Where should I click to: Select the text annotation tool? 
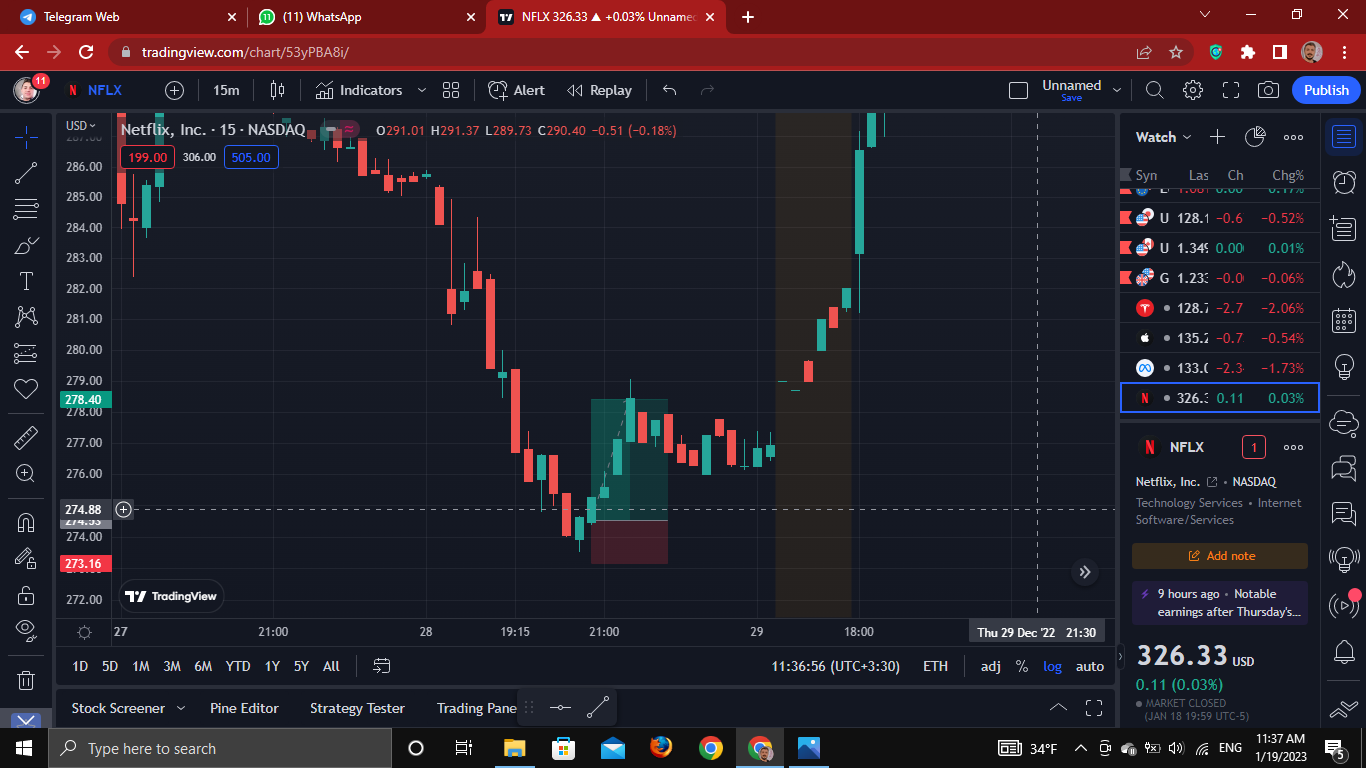click(x=26, y=281)
